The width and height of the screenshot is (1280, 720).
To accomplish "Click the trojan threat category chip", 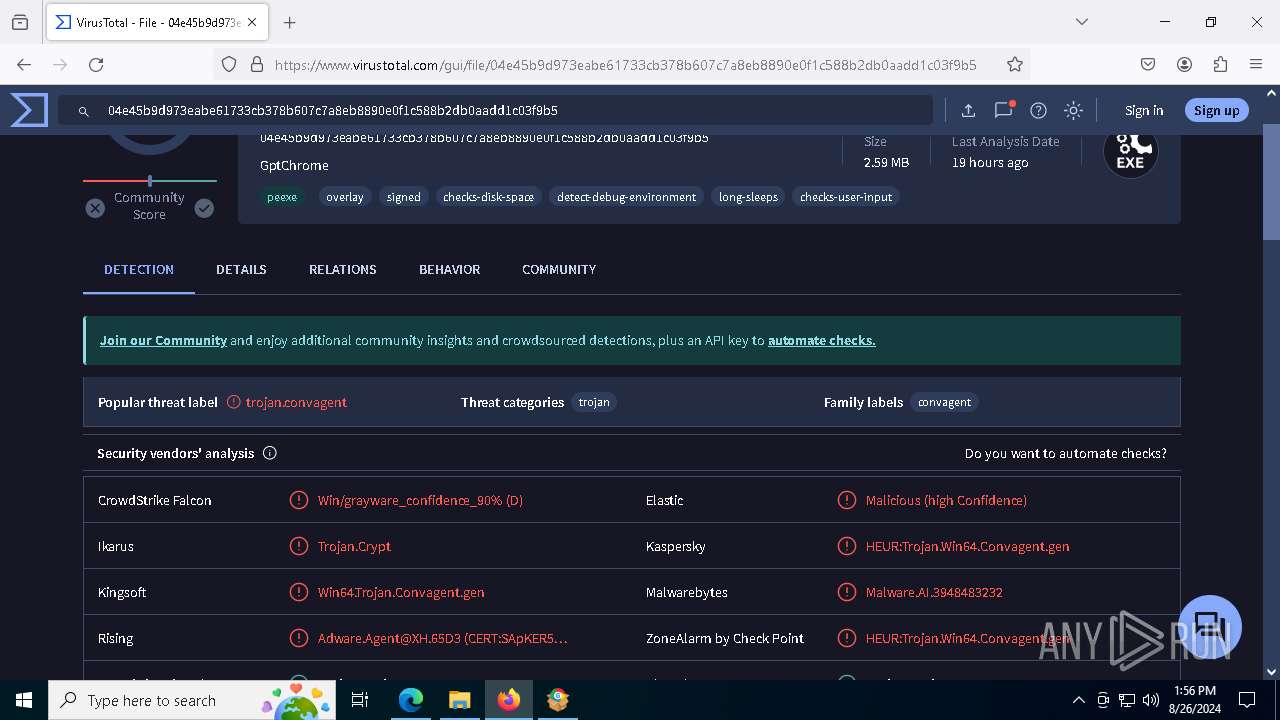I will tap(594, 402).
